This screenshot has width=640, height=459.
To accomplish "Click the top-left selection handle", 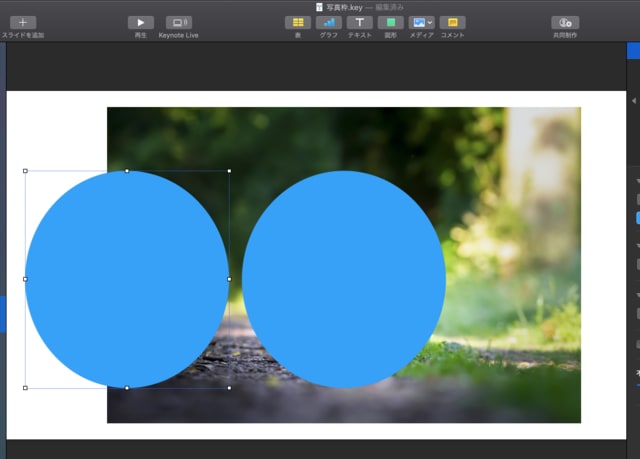I will pyautogui.click(x=25, y=171).
